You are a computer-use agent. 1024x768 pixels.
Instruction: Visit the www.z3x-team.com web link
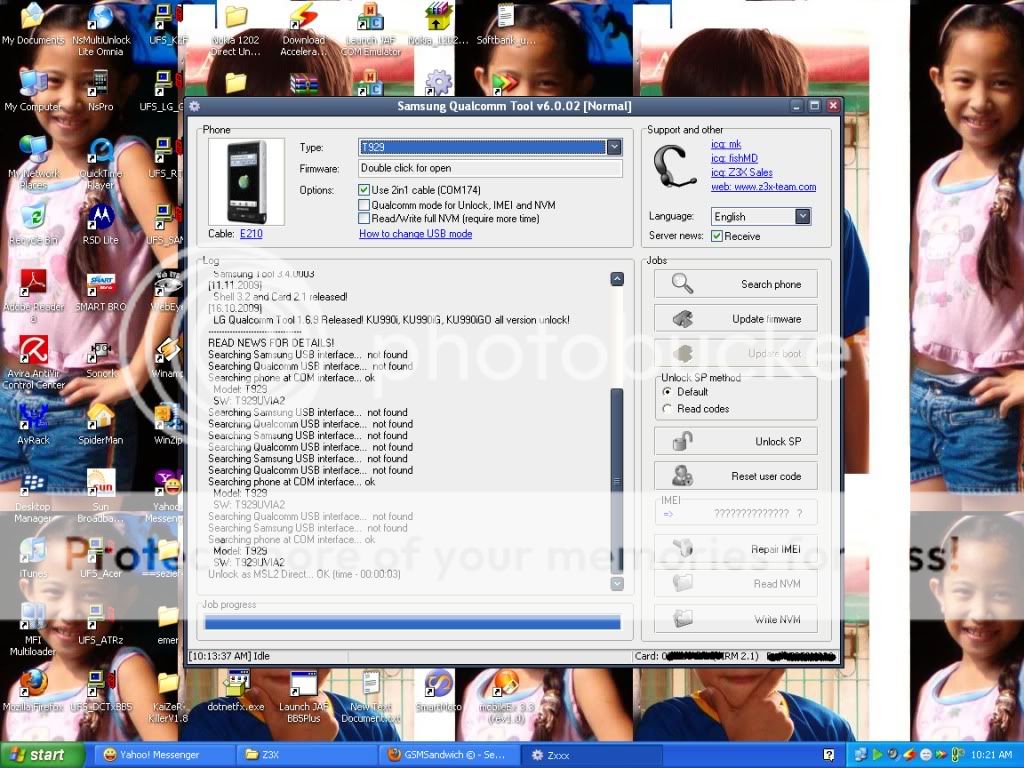pos(763,187)
